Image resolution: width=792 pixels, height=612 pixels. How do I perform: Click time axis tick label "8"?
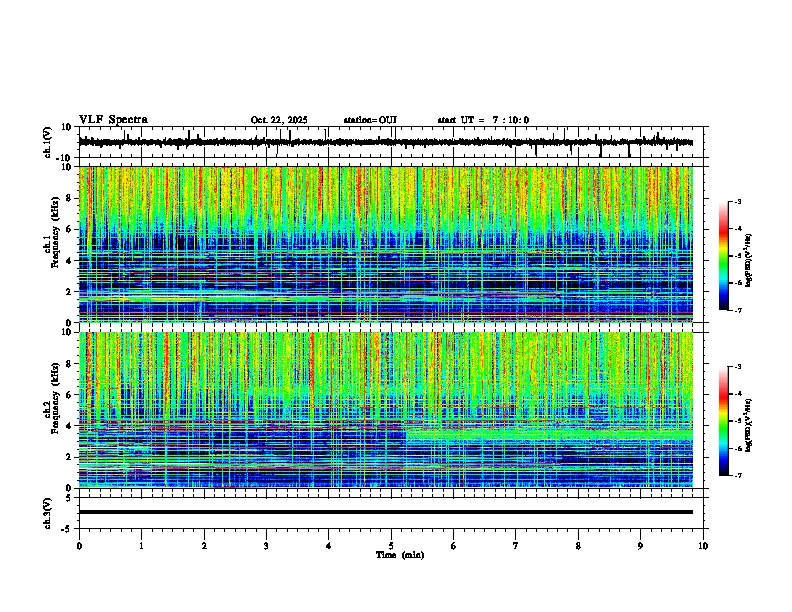click(578, 546)
